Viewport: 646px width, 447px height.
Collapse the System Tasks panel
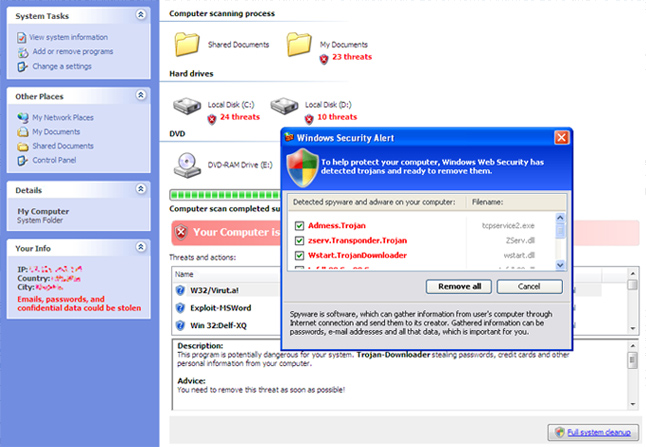pos(140,15)
